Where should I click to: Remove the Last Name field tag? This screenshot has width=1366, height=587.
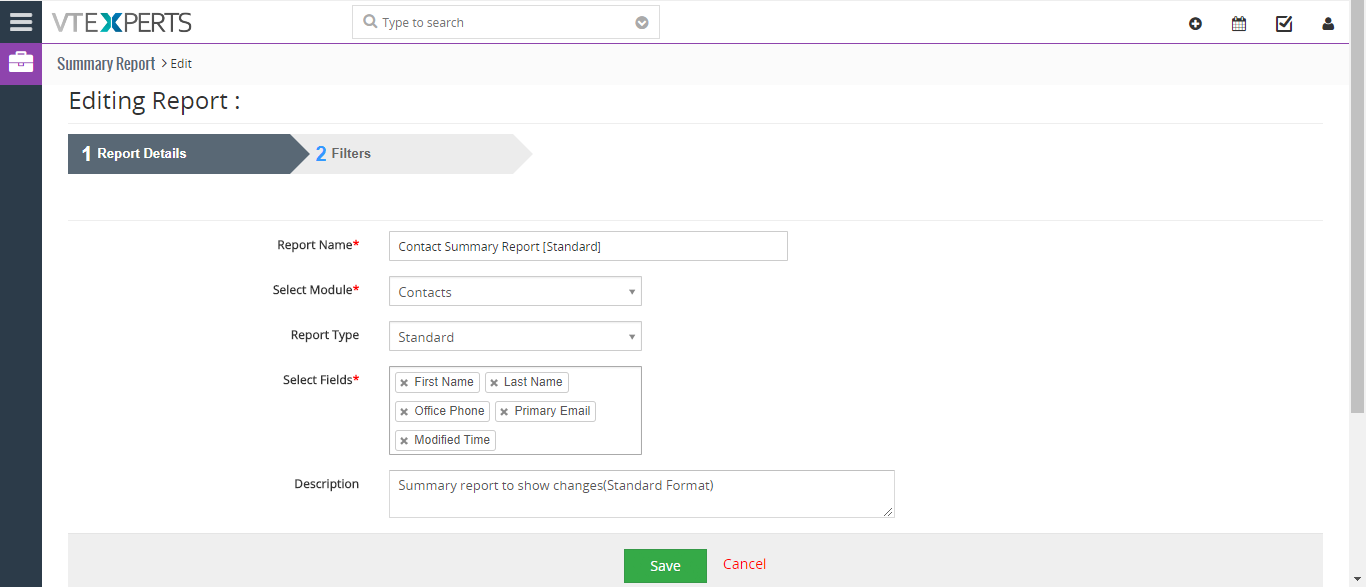pyautogui.click(x=494, y=383)
